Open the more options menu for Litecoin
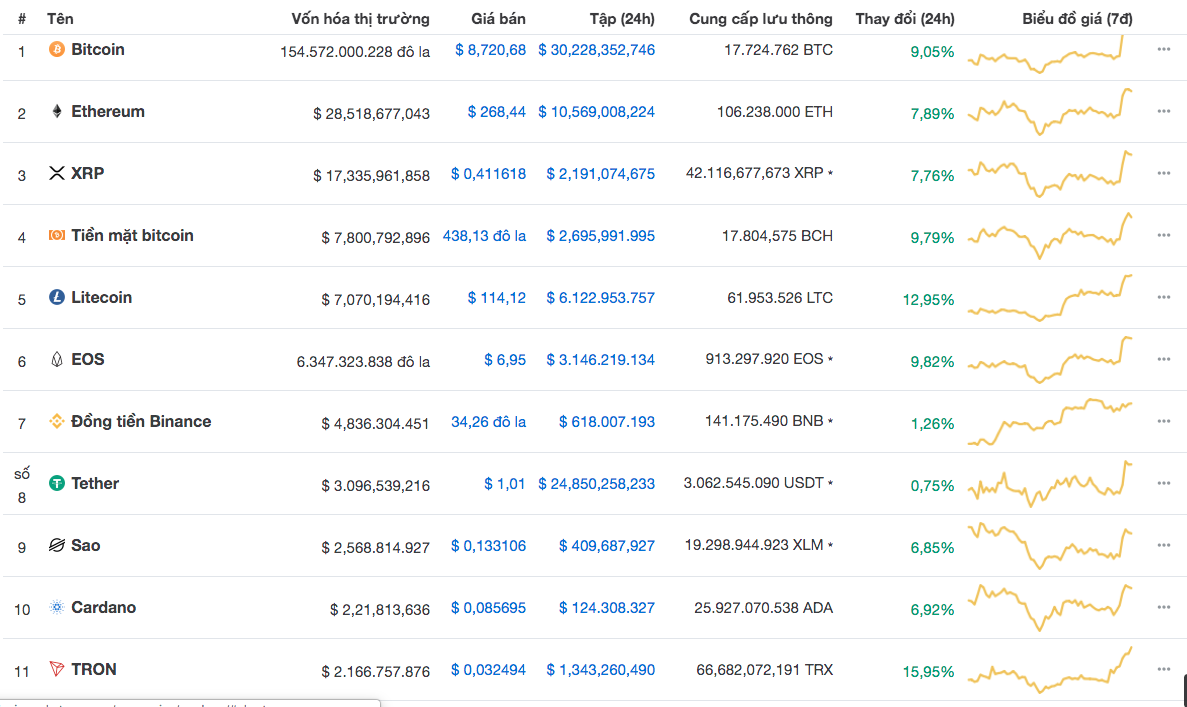 coord(1163,297)
